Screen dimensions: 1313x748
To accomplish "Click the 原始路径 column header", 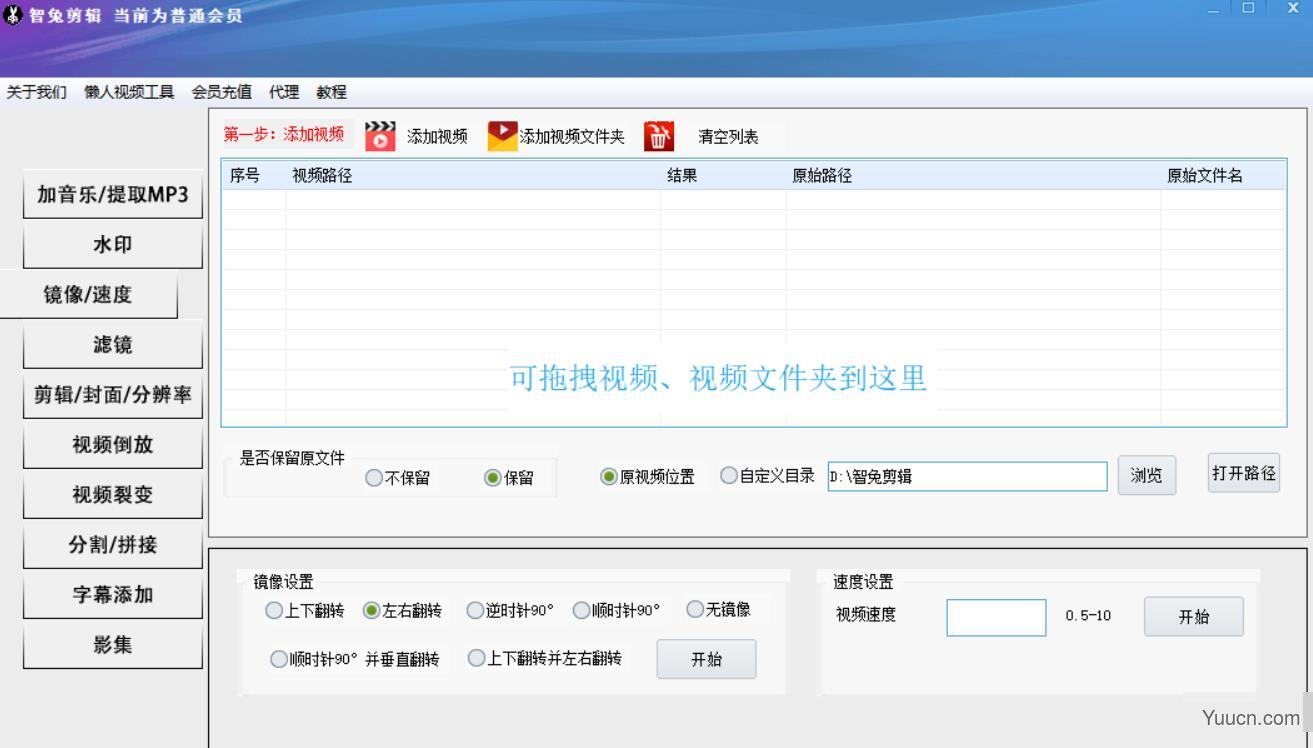I will pos(973,176).
